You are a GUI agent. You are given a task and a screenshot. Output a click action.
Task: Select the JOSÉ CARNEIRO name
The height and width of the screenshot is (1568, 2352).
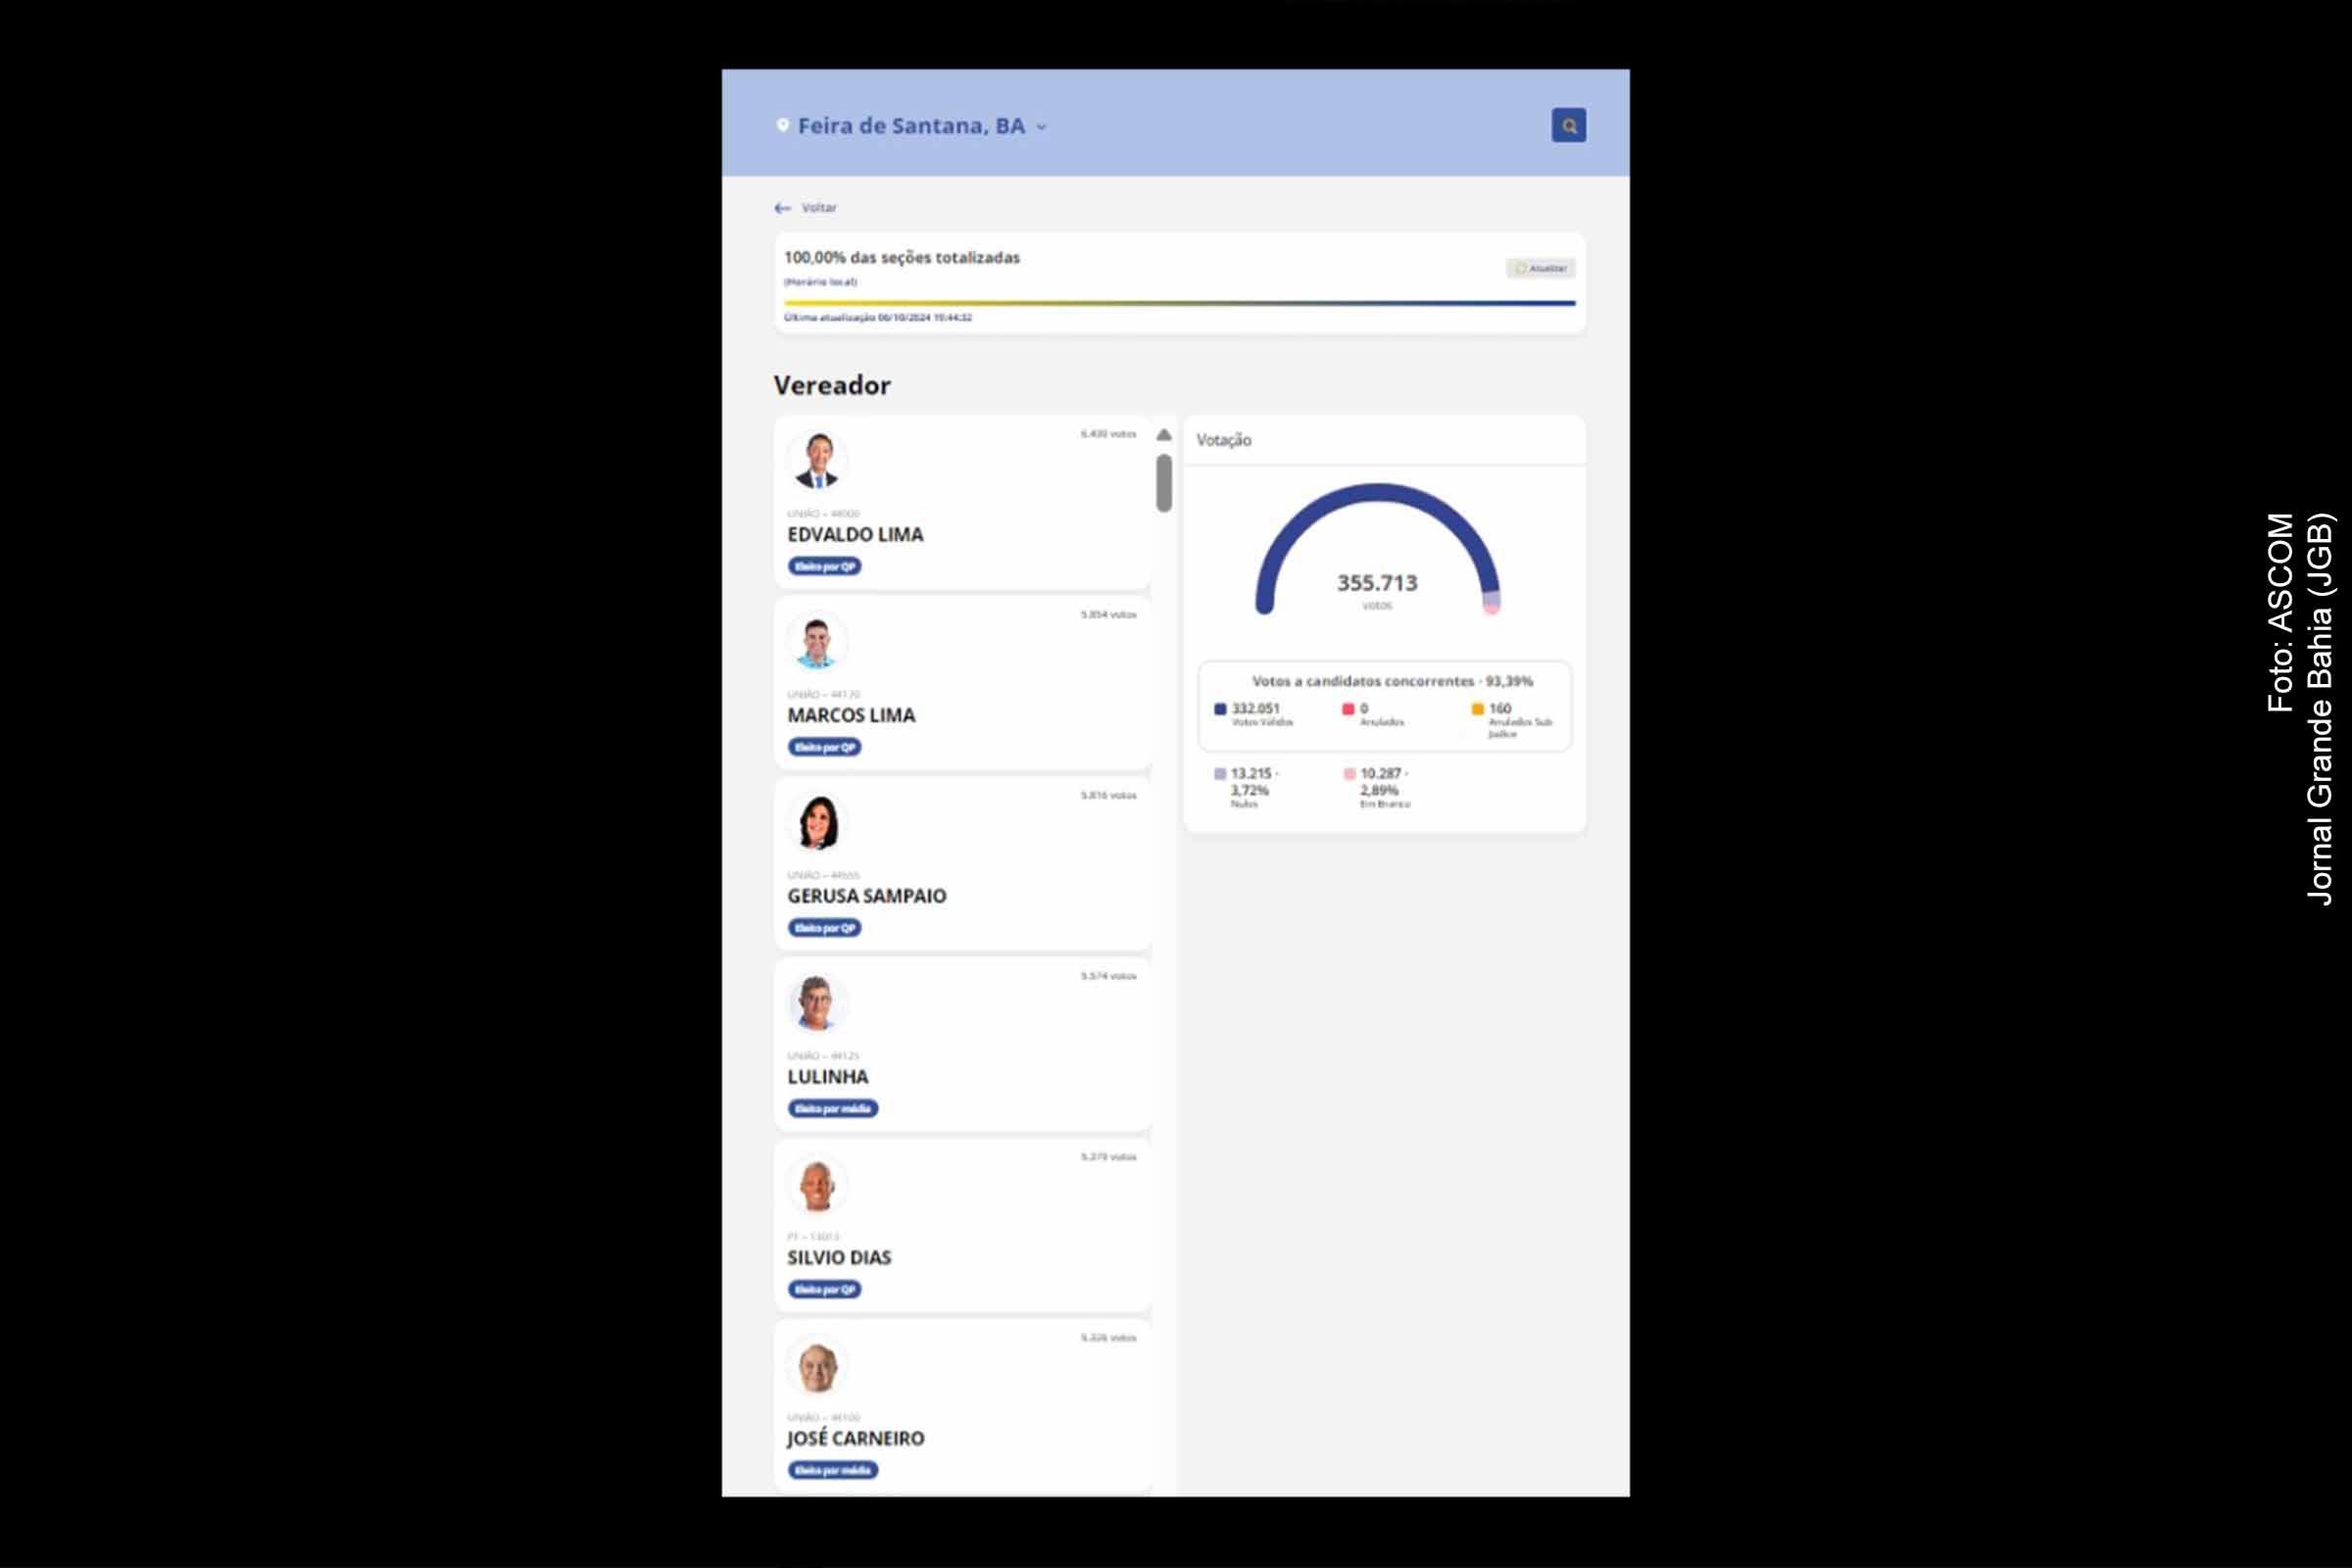tap(855, 1439)
